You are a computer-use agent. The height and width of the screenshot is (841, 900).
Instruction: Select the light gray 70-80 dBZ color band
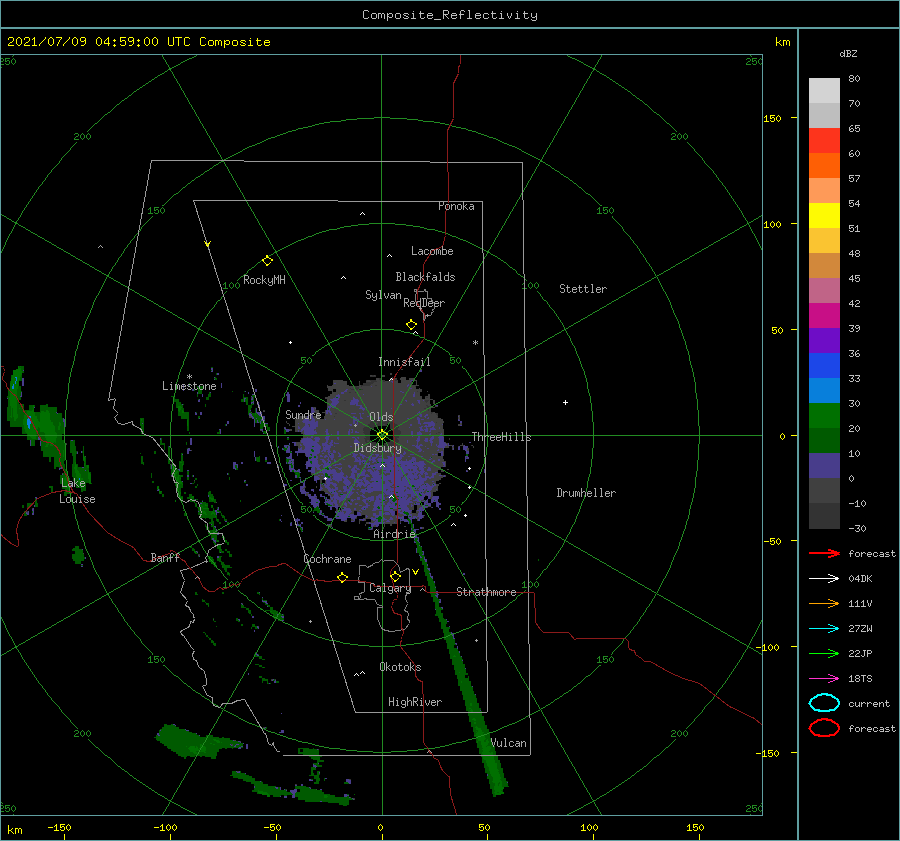click(x=824, y=91)
